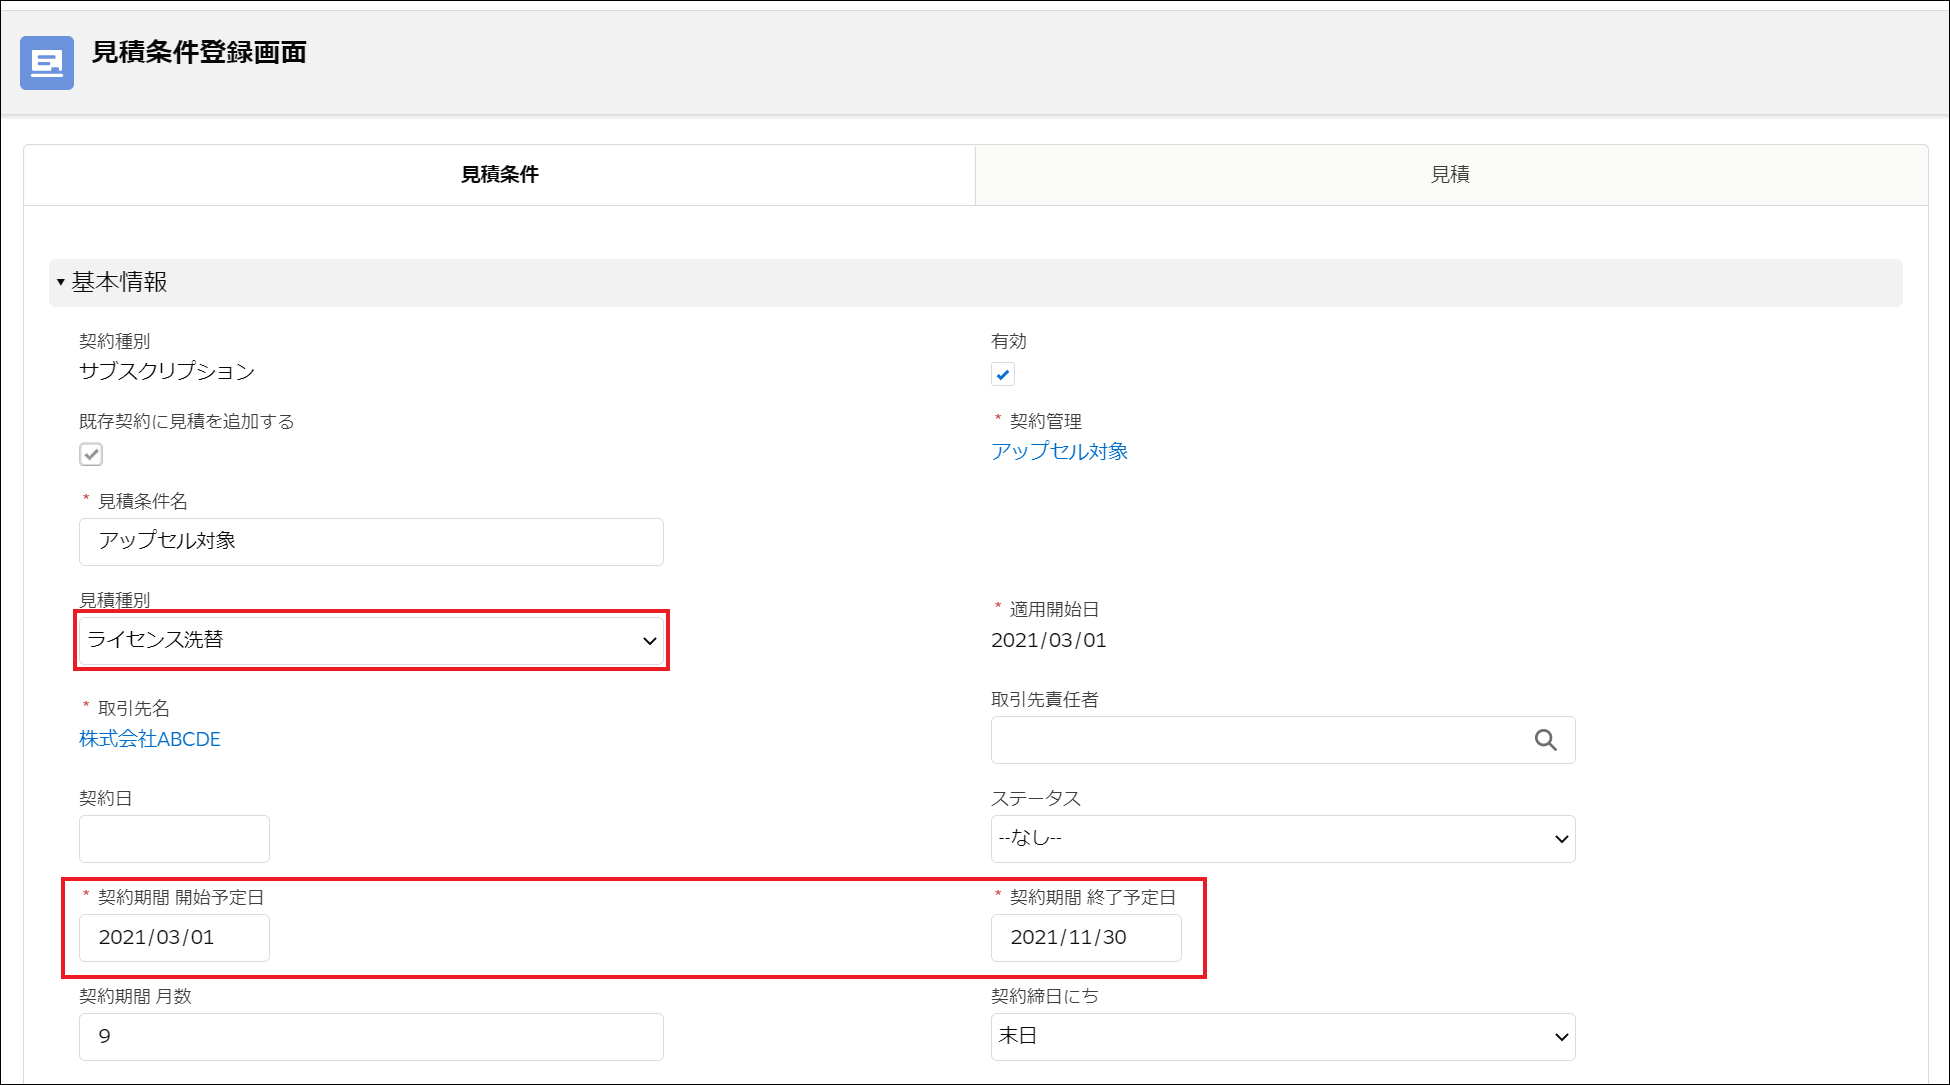Open the アップセル対象 contract management link
The width and height of the screenshot is (1950, 1085).
tap(1059, 451)
